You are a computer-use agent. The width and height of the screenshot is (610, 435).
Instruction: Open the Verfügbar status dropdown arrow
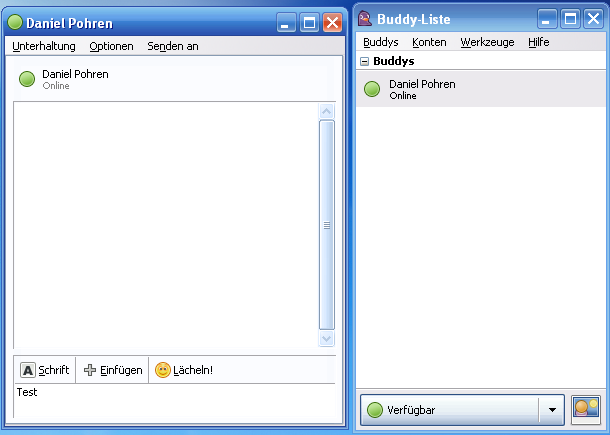pyautogui.click(x=552, y=410)
